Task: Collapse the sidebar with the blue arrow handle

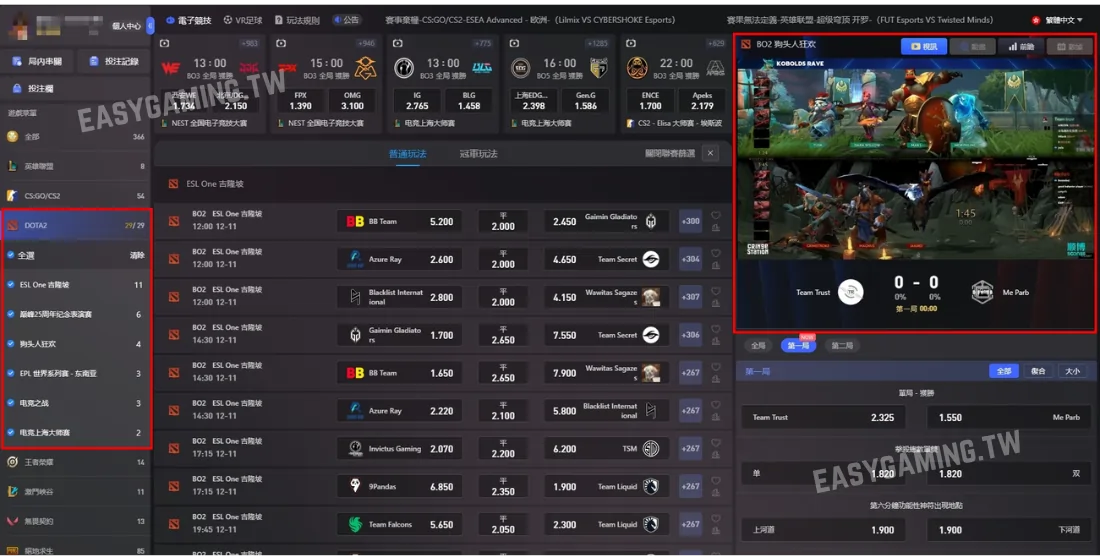Action: pos(150,26)
